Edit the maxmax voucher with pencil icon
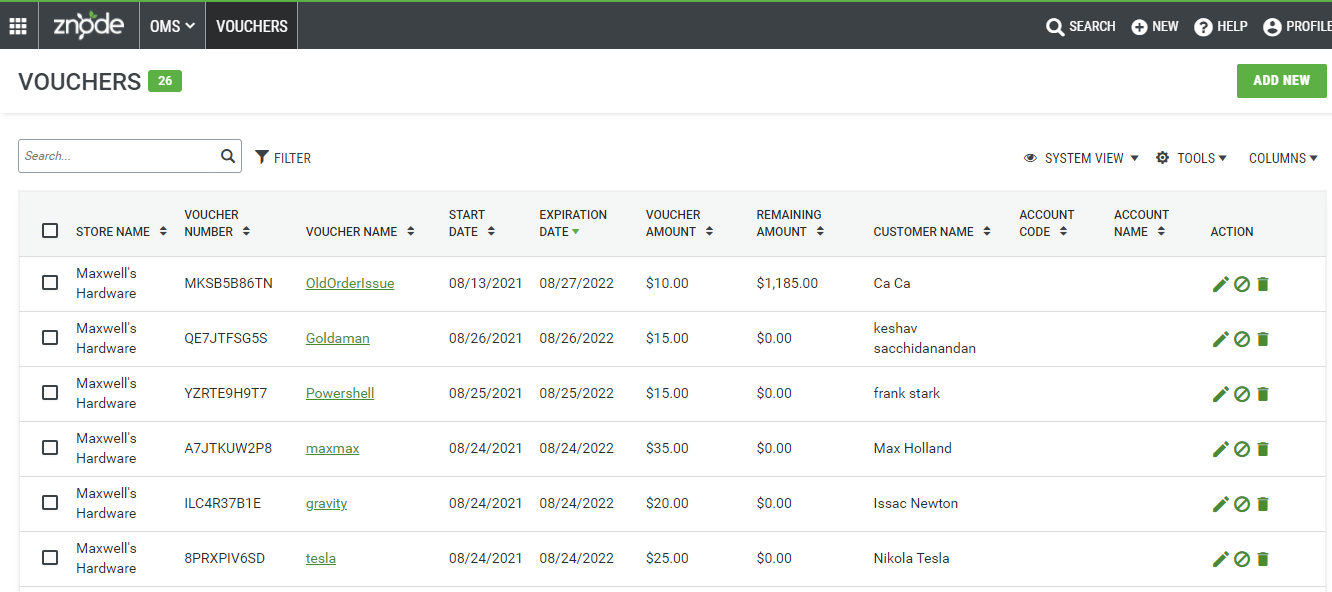The height and width of the screenshot is (592, 1332). coord(1220,449)
